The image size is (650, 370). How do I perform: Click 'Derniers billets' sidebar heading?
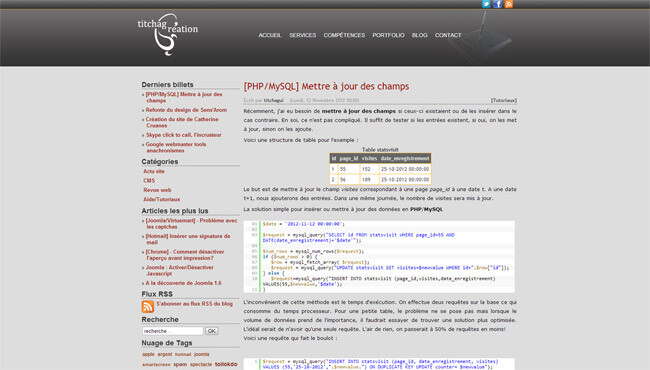[167, 85]
